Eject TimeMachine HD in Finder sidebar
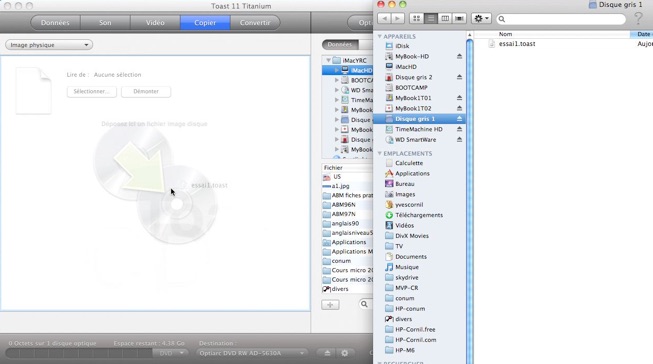The width and height of the screenshot is (653, 364). click(x=459, y=129)
